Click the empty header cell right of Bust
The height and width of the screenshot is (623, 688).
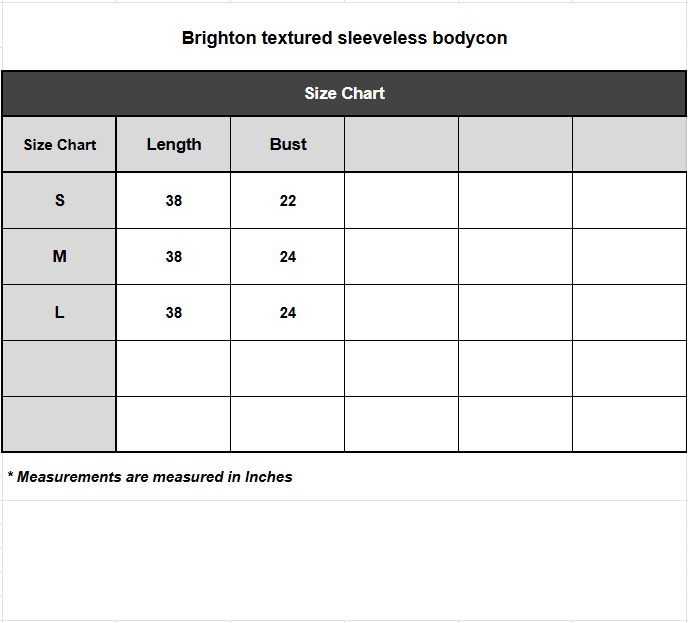(401, 144)
